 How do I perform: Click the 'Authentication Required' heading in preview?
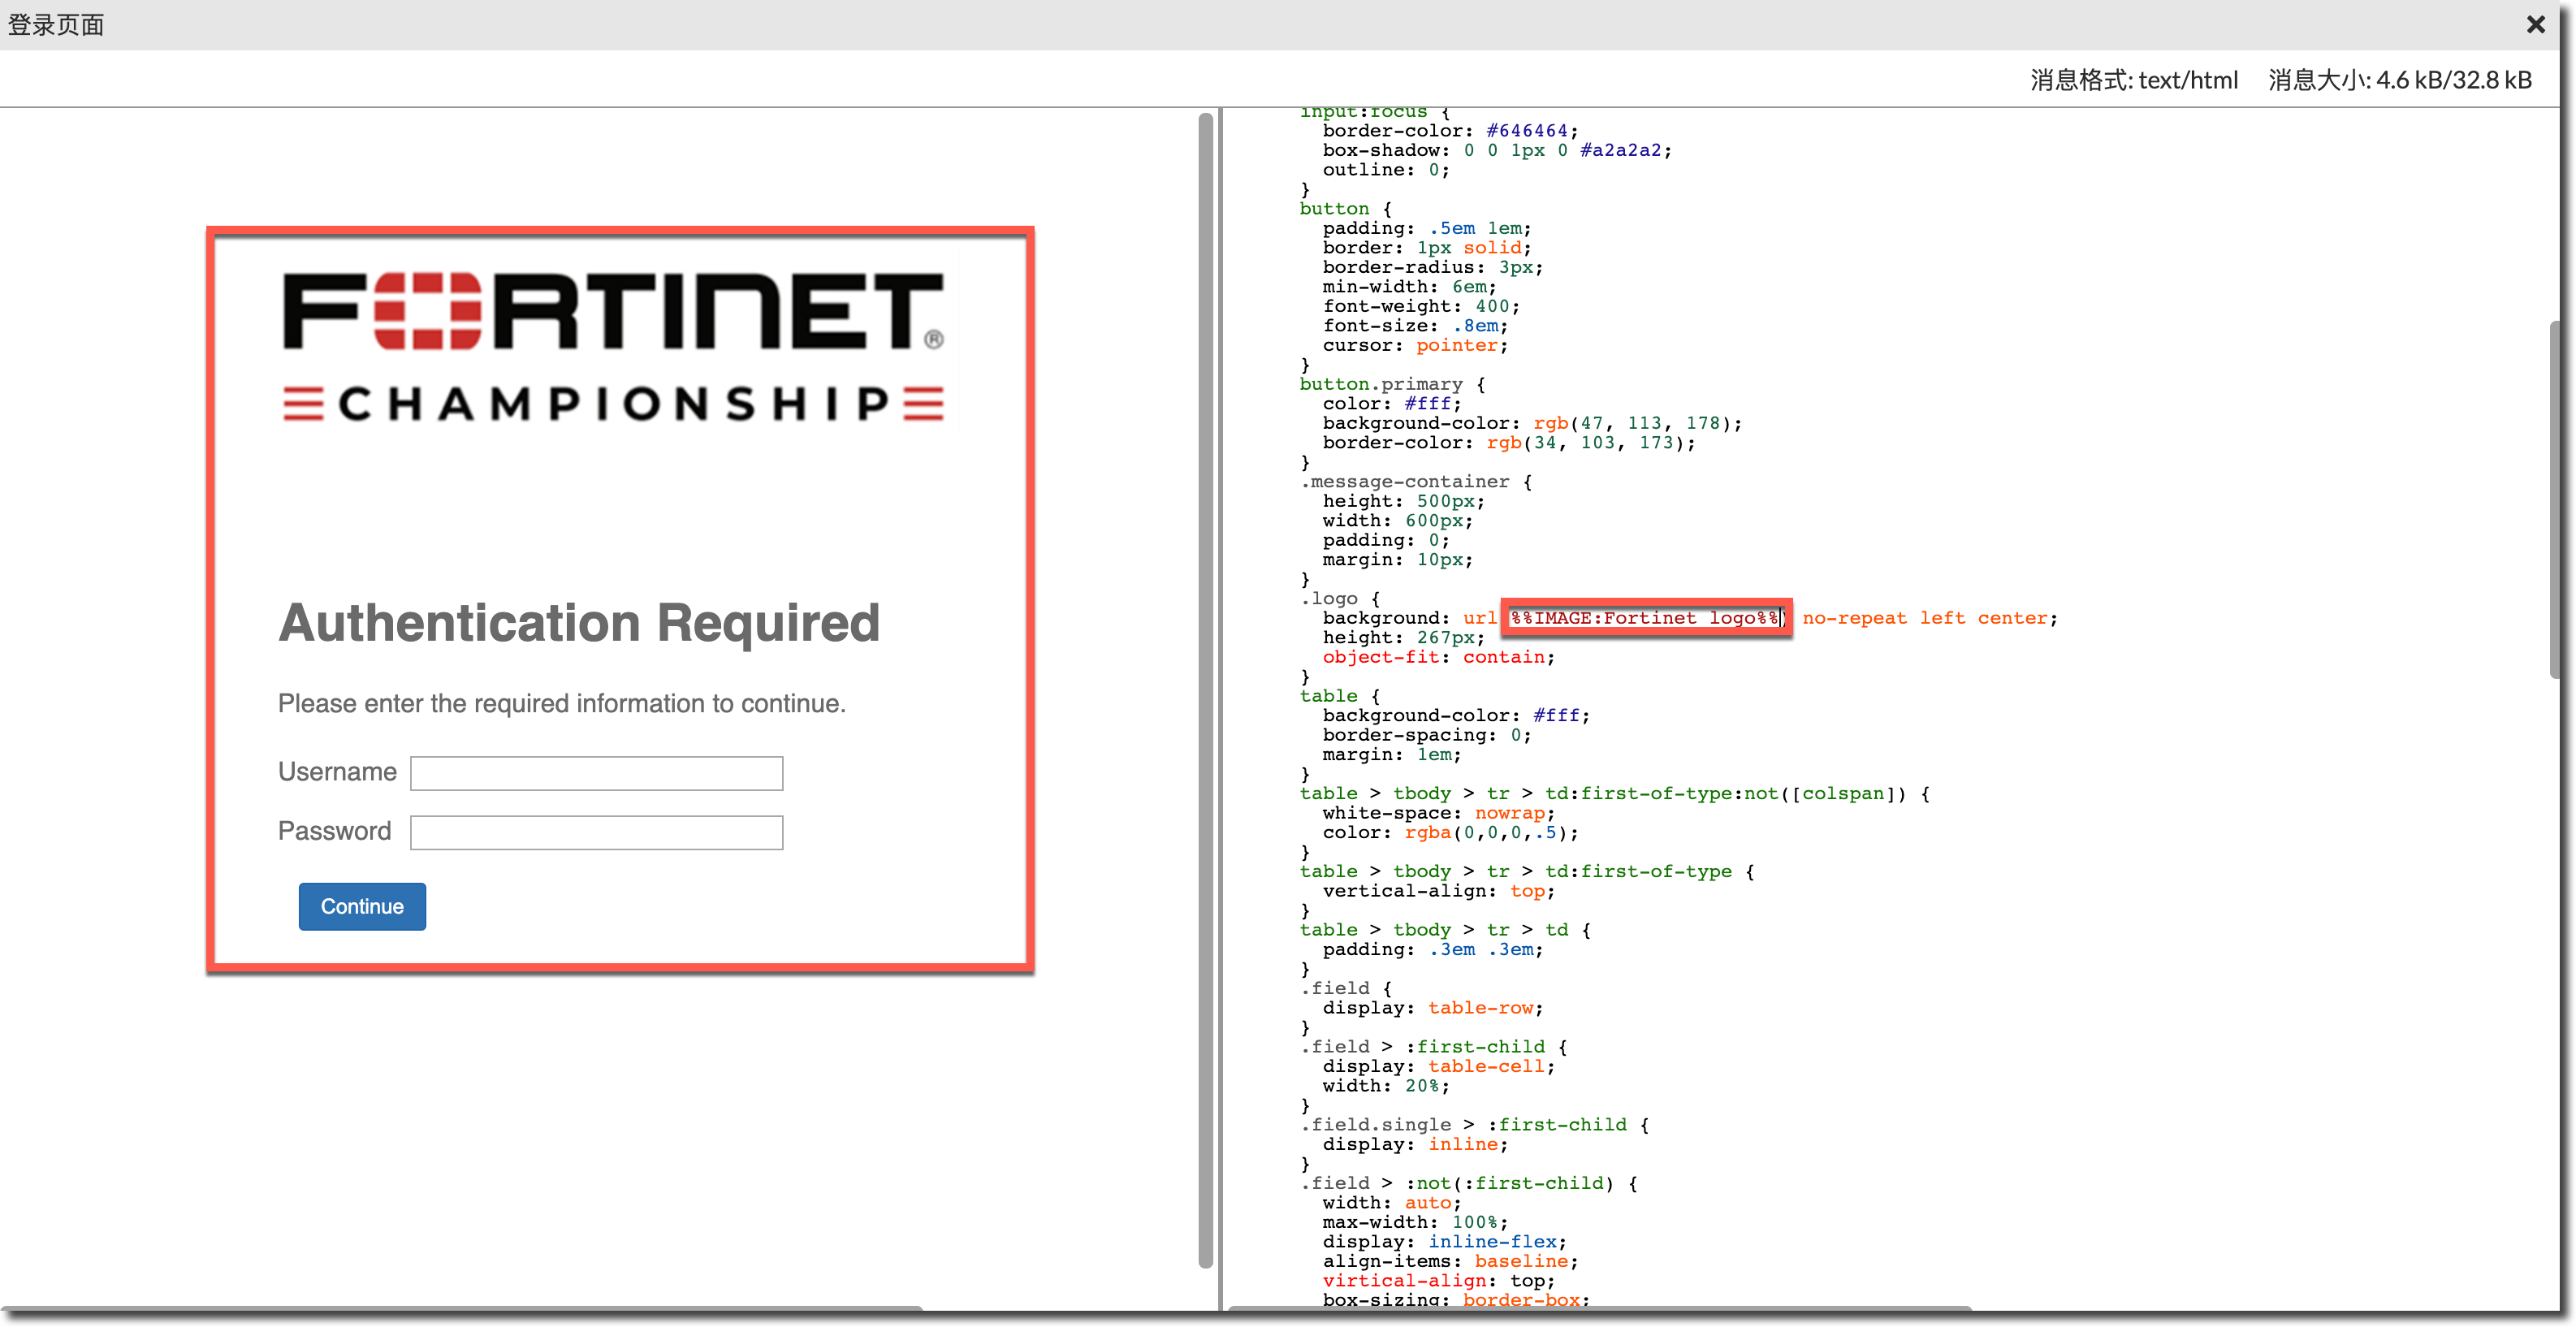[579, 623]
